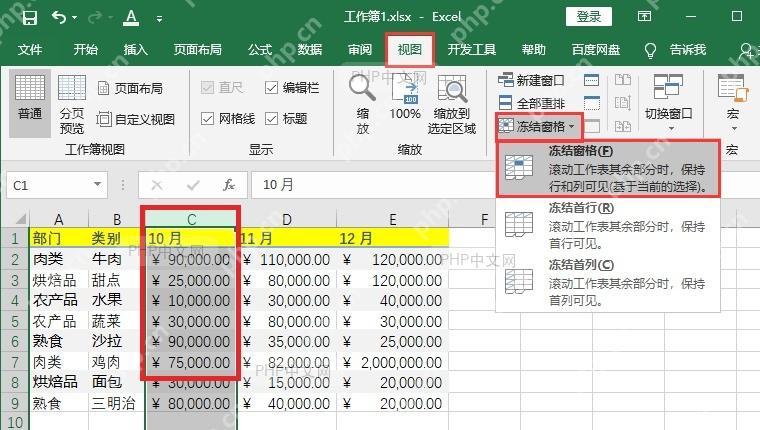Click 新建窗口 button
Screen dimensions: 760x430
[531, 80]
